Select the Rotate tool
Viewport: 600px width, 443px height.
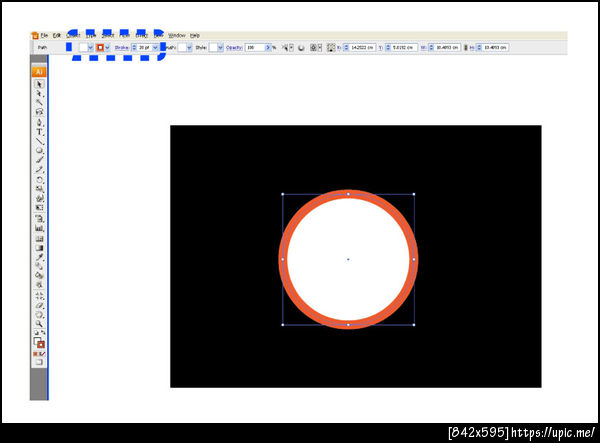tap(39, 180)
